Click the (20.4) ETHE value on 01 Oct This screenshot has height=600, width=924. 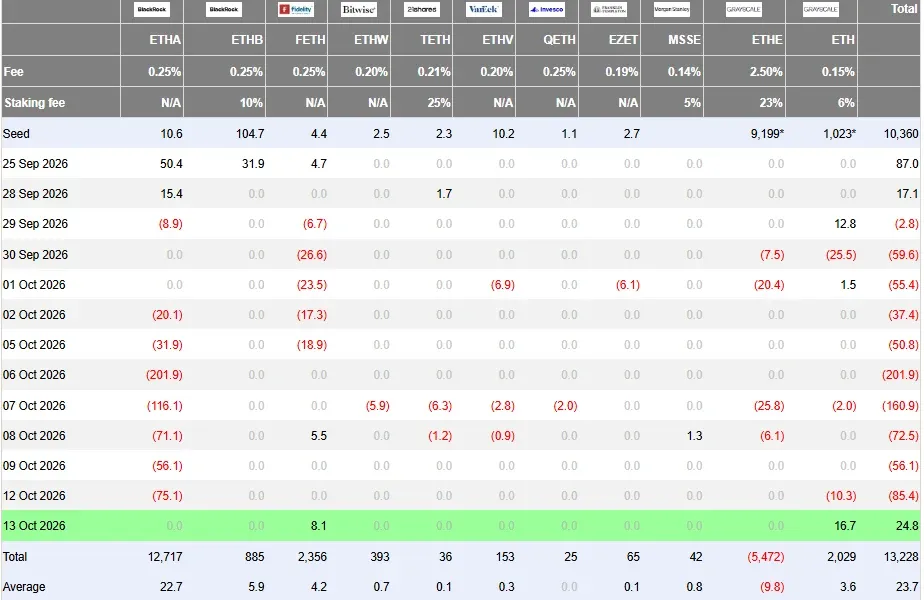click(x=769, y=285)
